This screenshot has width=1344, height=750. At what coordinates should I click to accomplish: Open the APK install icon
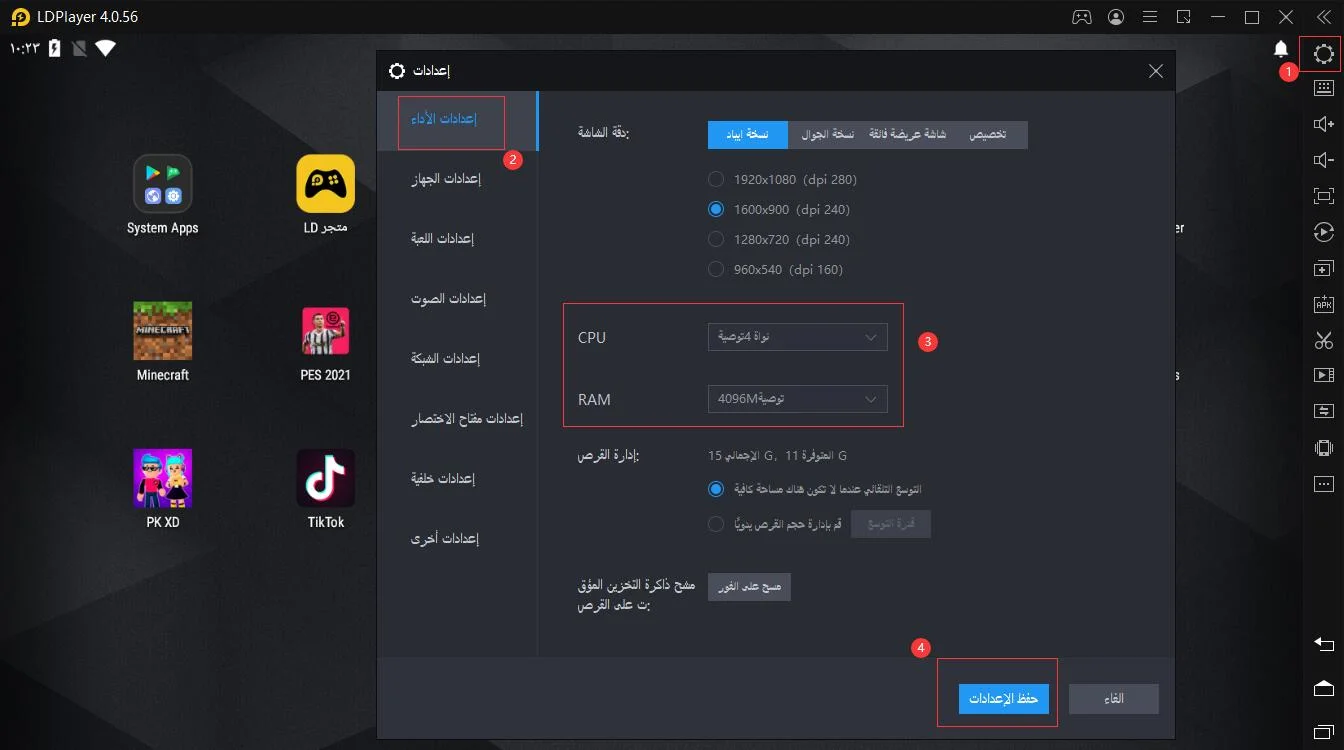[1323, 304]
